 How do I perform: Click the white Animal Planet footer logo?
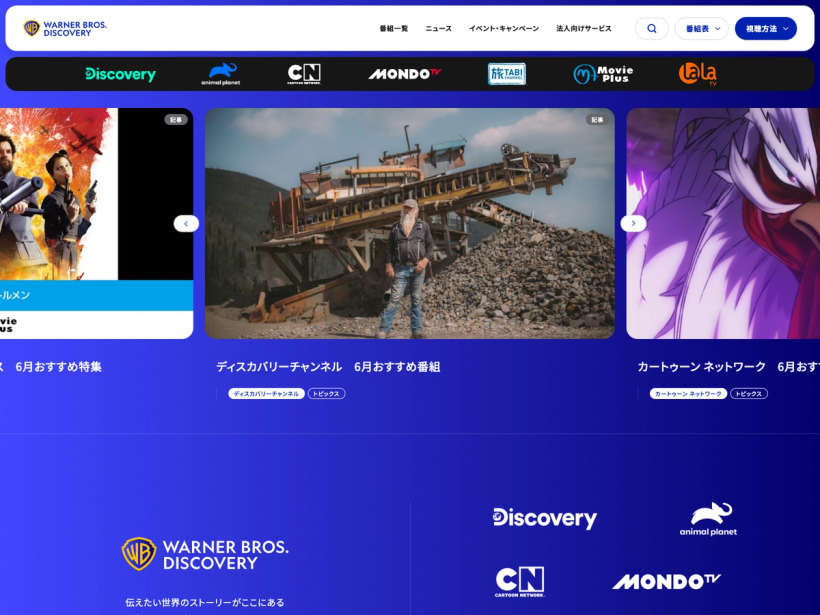tap(708, 519)
